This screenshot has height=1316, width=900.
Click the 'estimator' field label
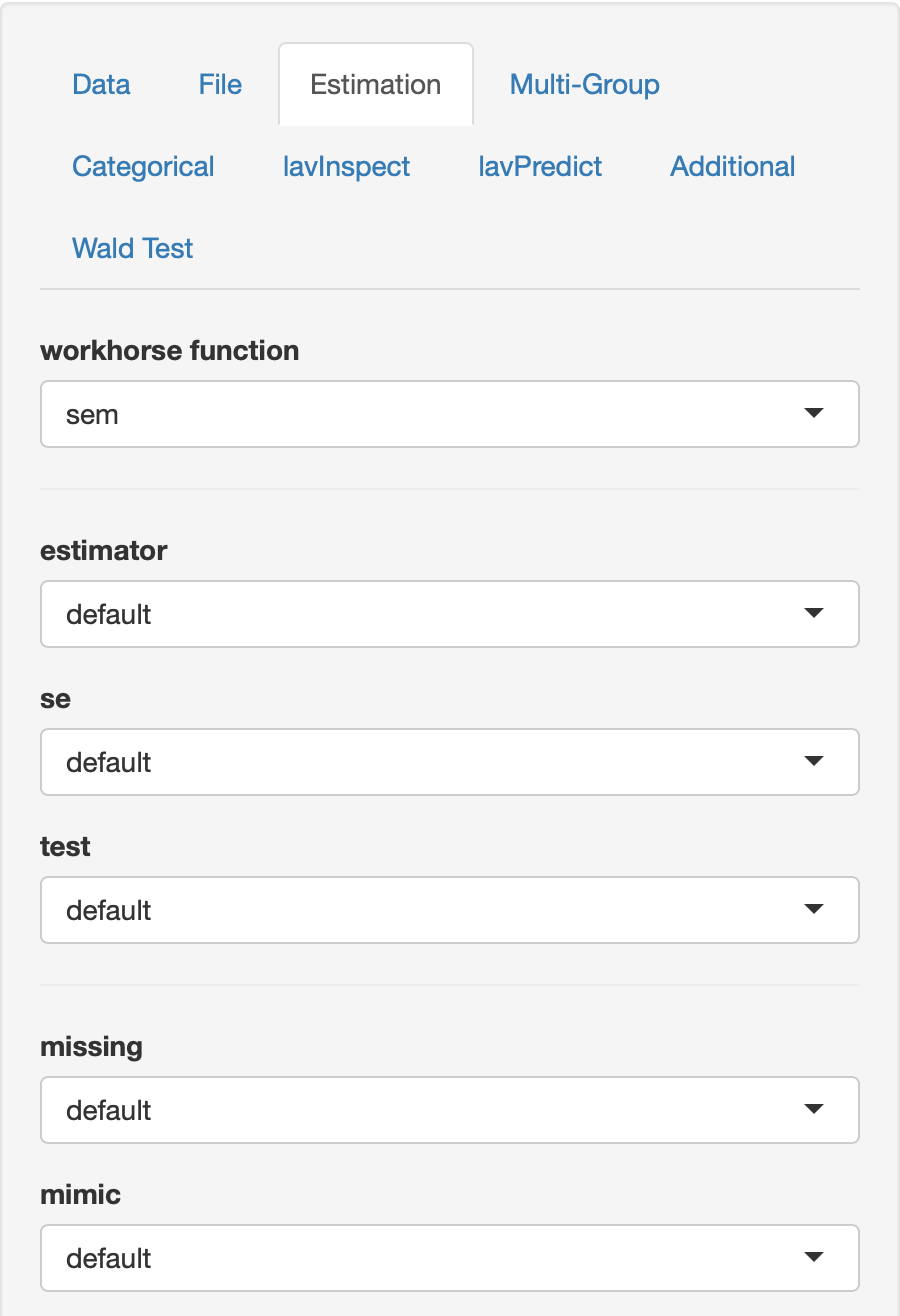[x=104, y=551]
